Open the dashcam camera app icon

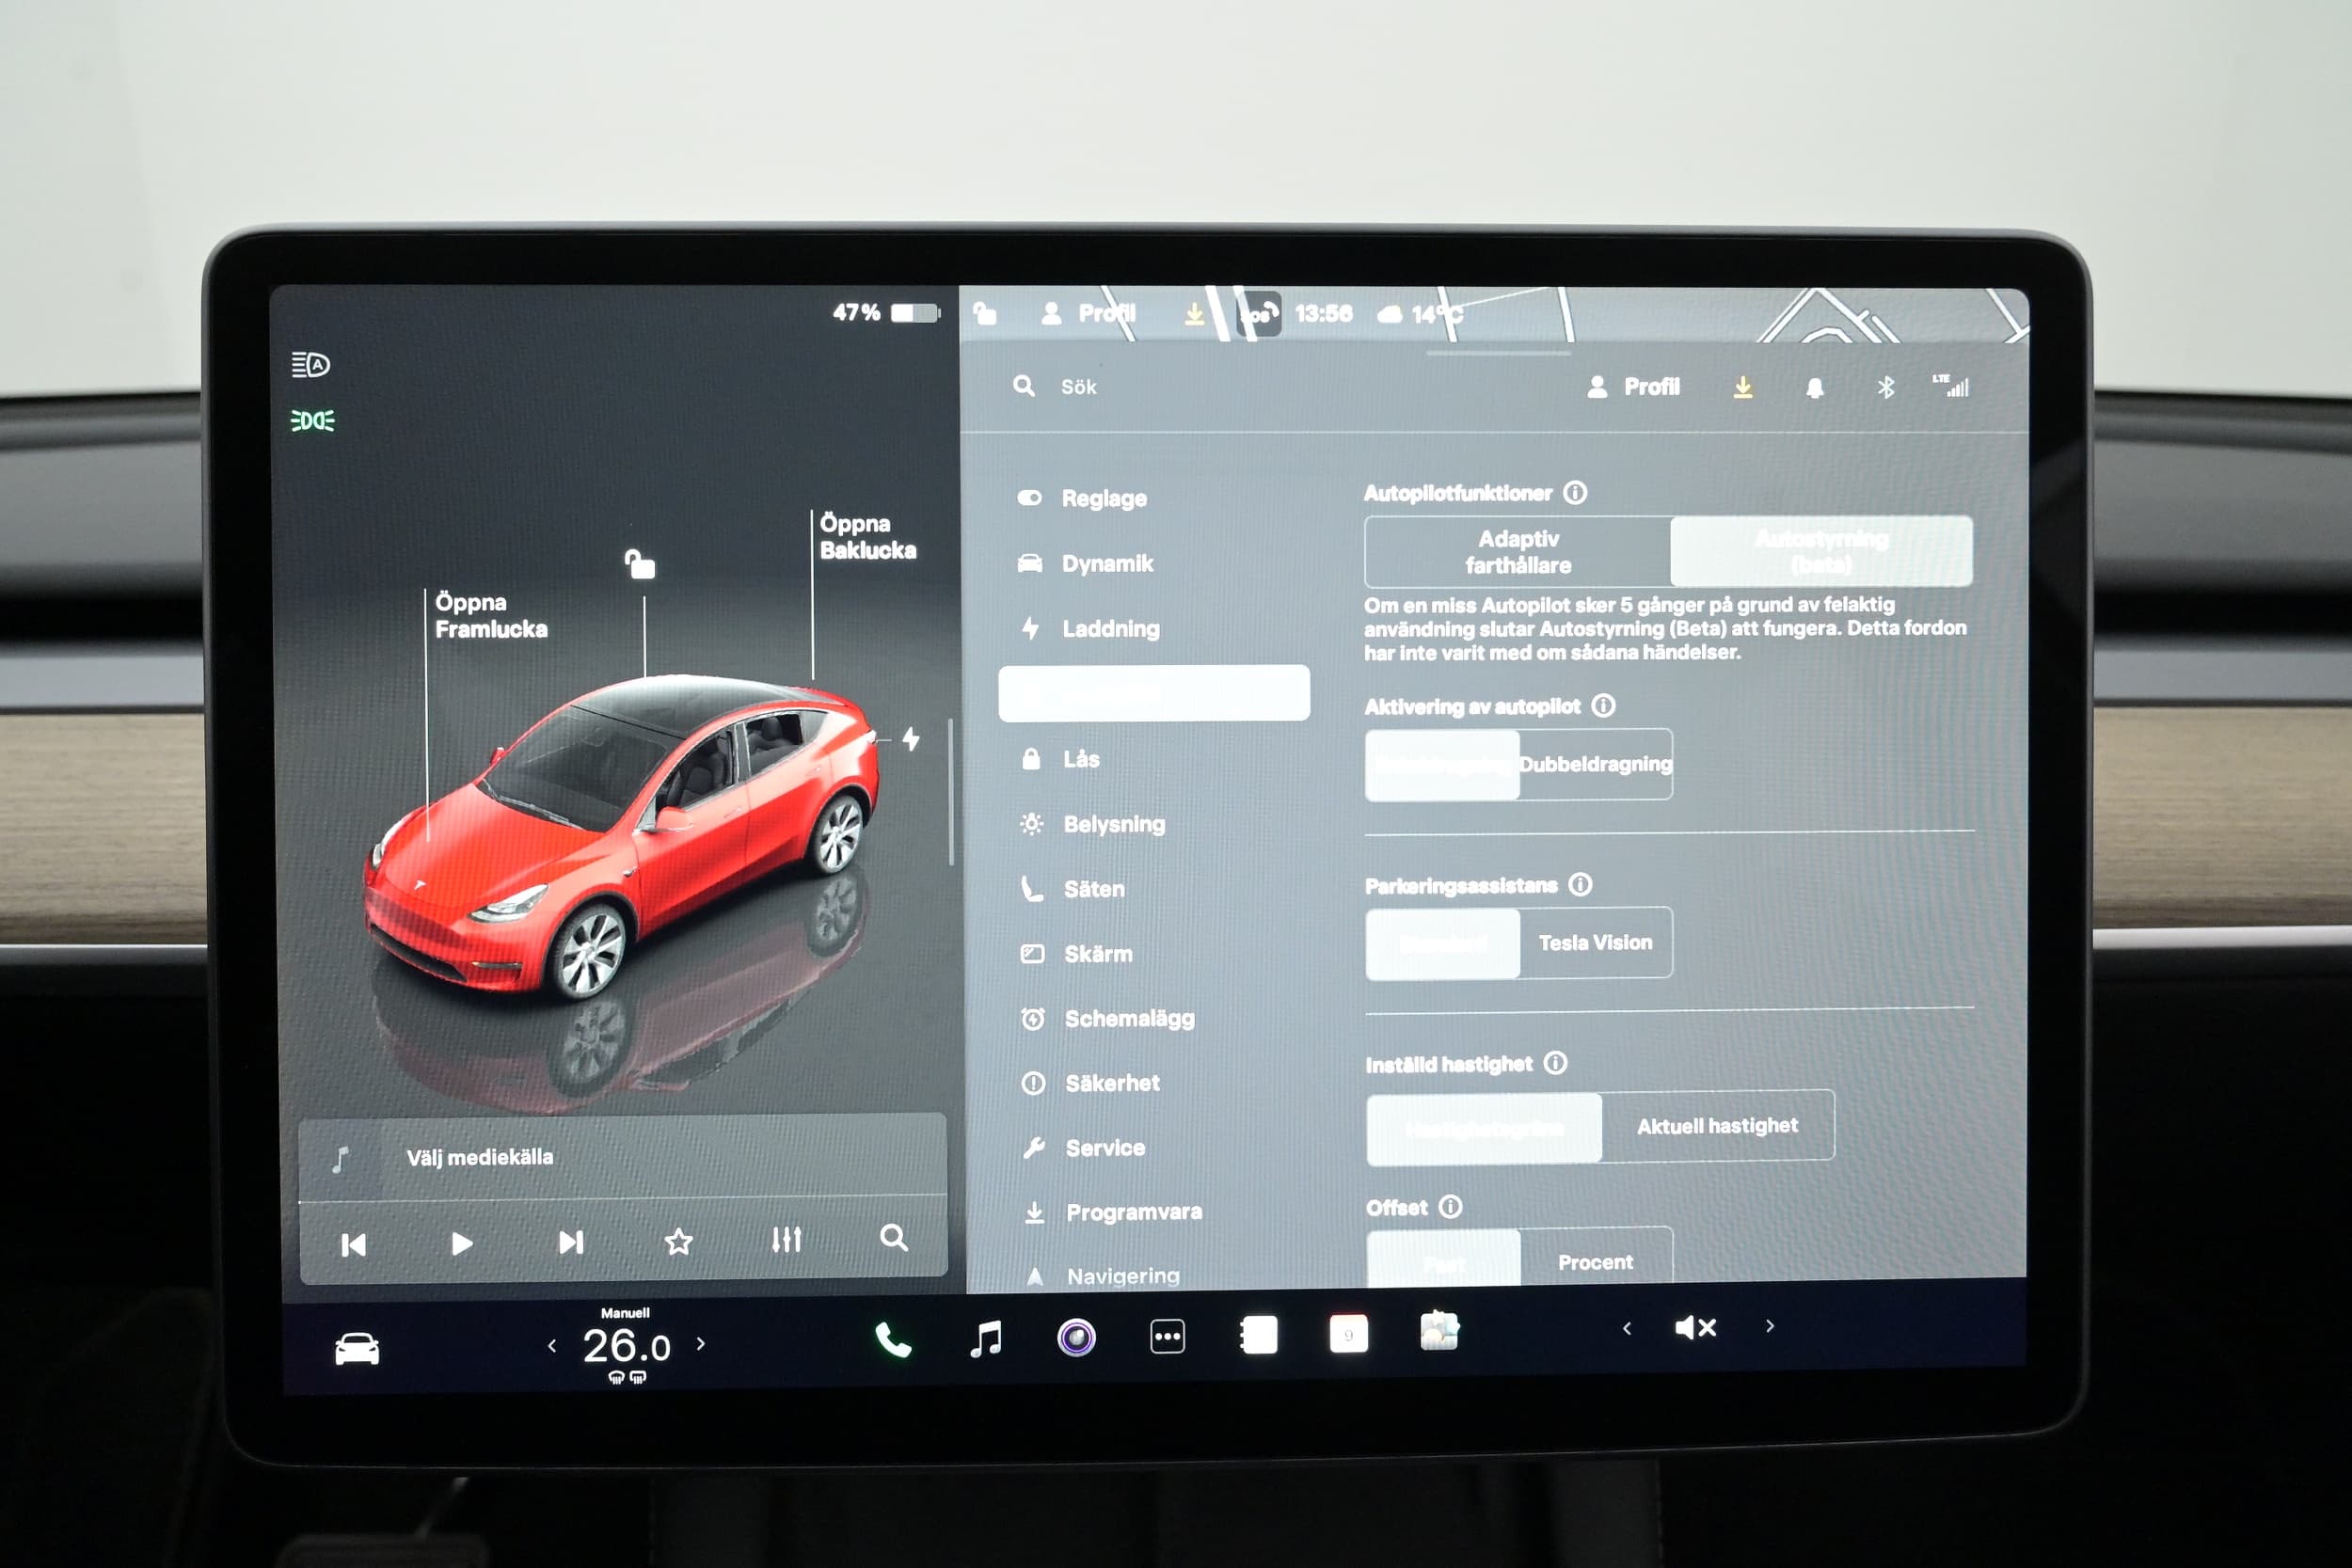[x=1076, y=1337]
